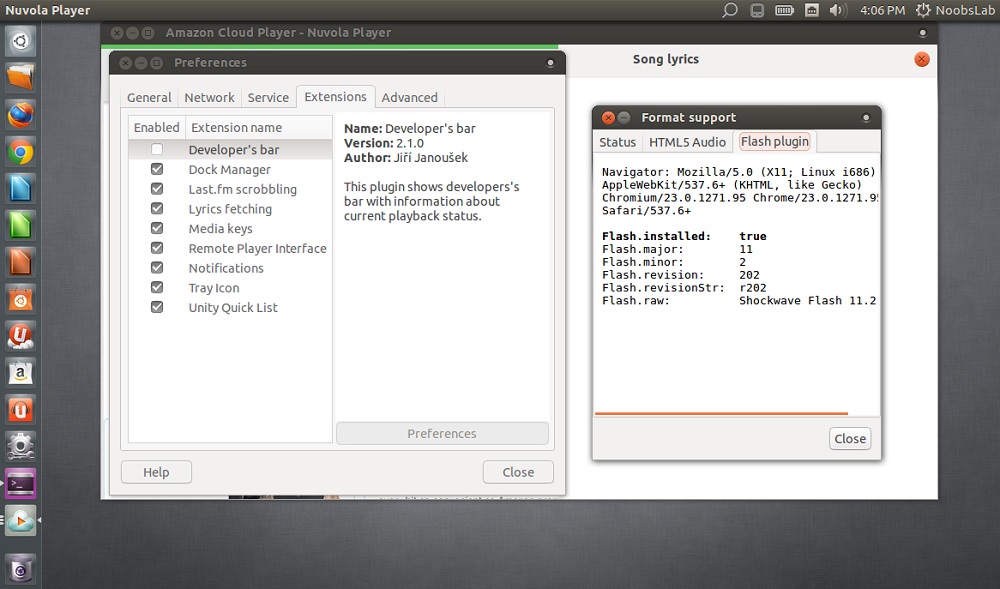Screen dimensions: 1000x589
Task: Select Unity Quick List row name
Action: [233, 308]
